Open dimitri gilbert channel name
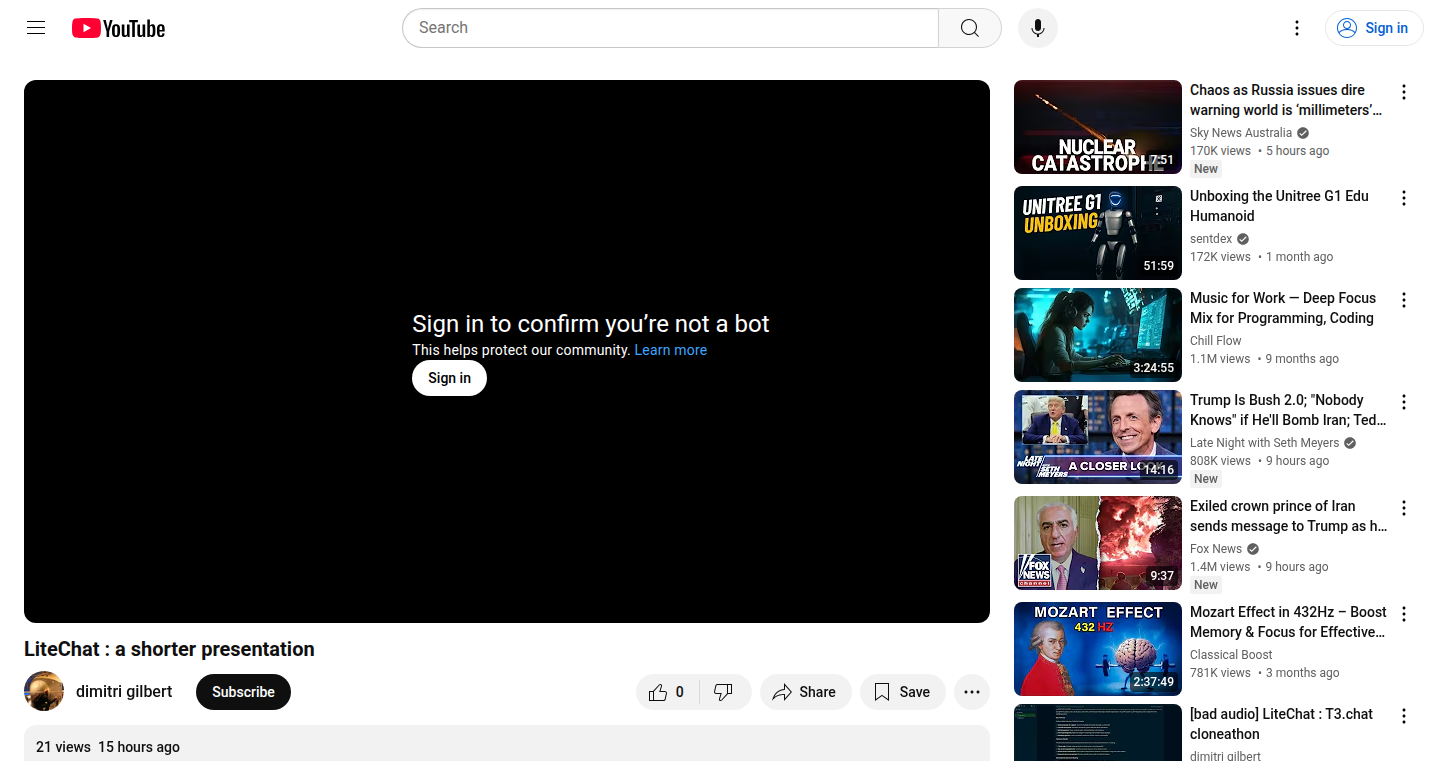 pos(124,691)
